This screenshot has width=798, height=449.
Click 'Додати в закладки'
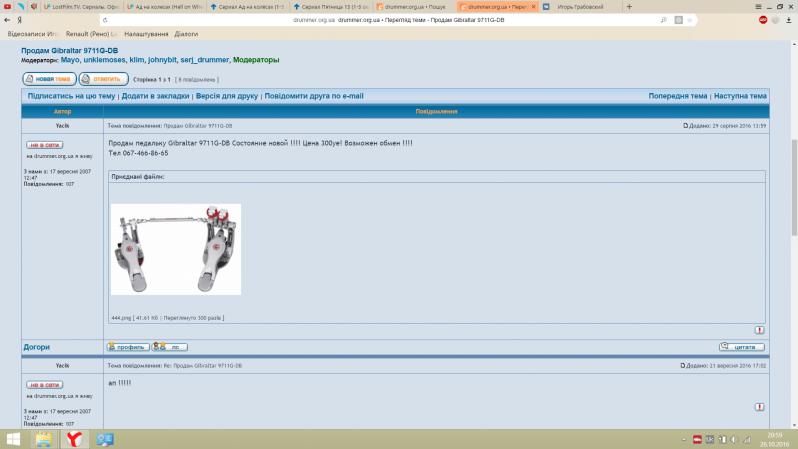coord(155,96)
